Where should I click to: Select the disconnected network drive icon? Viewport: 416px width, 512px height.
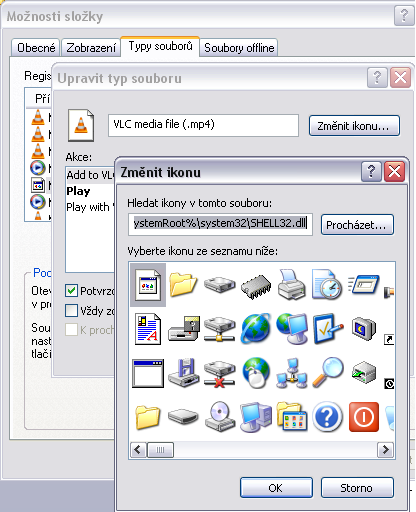(x=219, y=374)
